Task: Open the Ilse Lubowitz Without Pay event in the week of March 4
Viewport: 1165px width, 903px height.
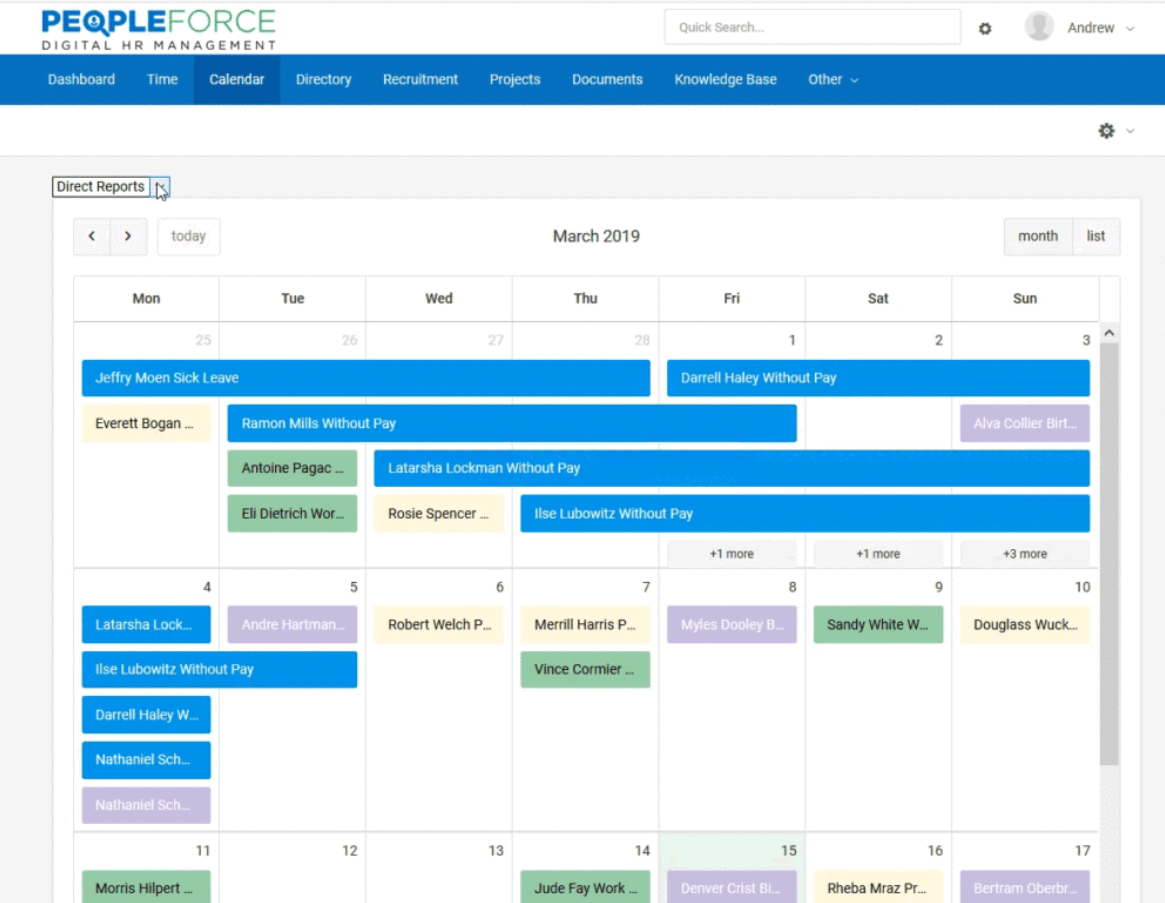Action: 219,669
